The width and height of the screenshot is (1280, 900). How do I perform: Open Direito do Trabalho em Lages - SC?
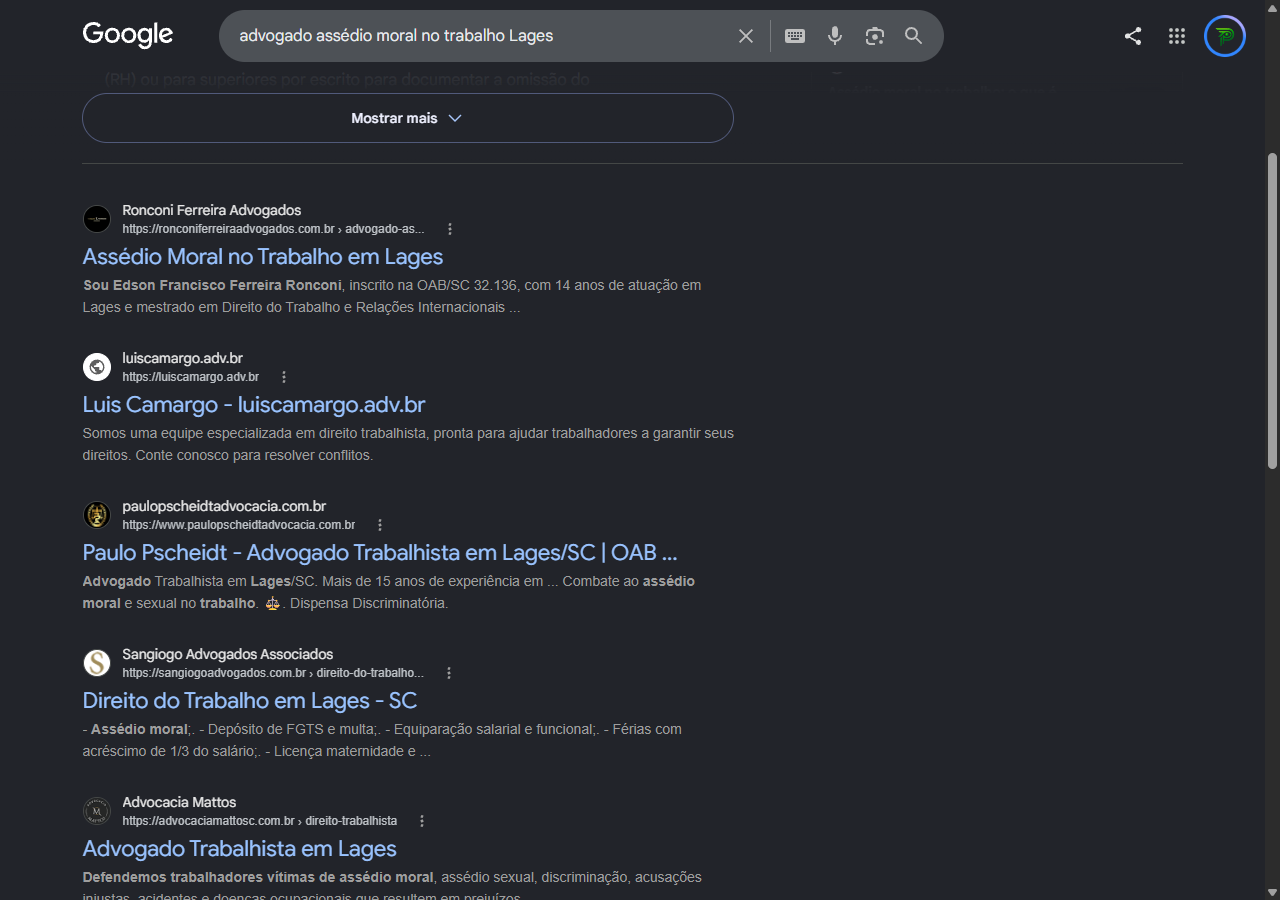click(250, 700)
